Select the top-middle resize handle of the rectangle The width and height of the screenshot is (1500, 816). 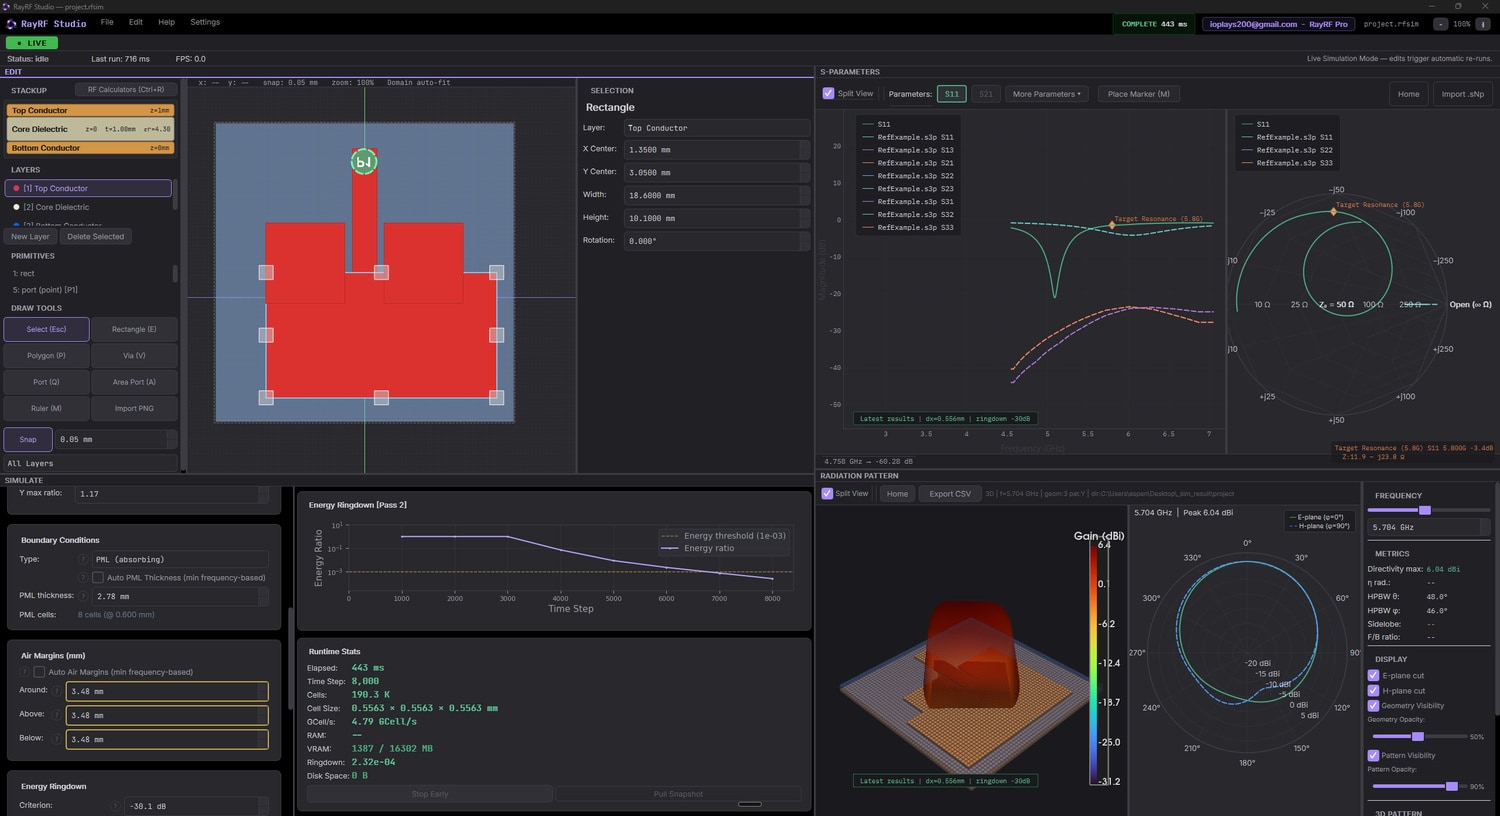click(381, 272)
